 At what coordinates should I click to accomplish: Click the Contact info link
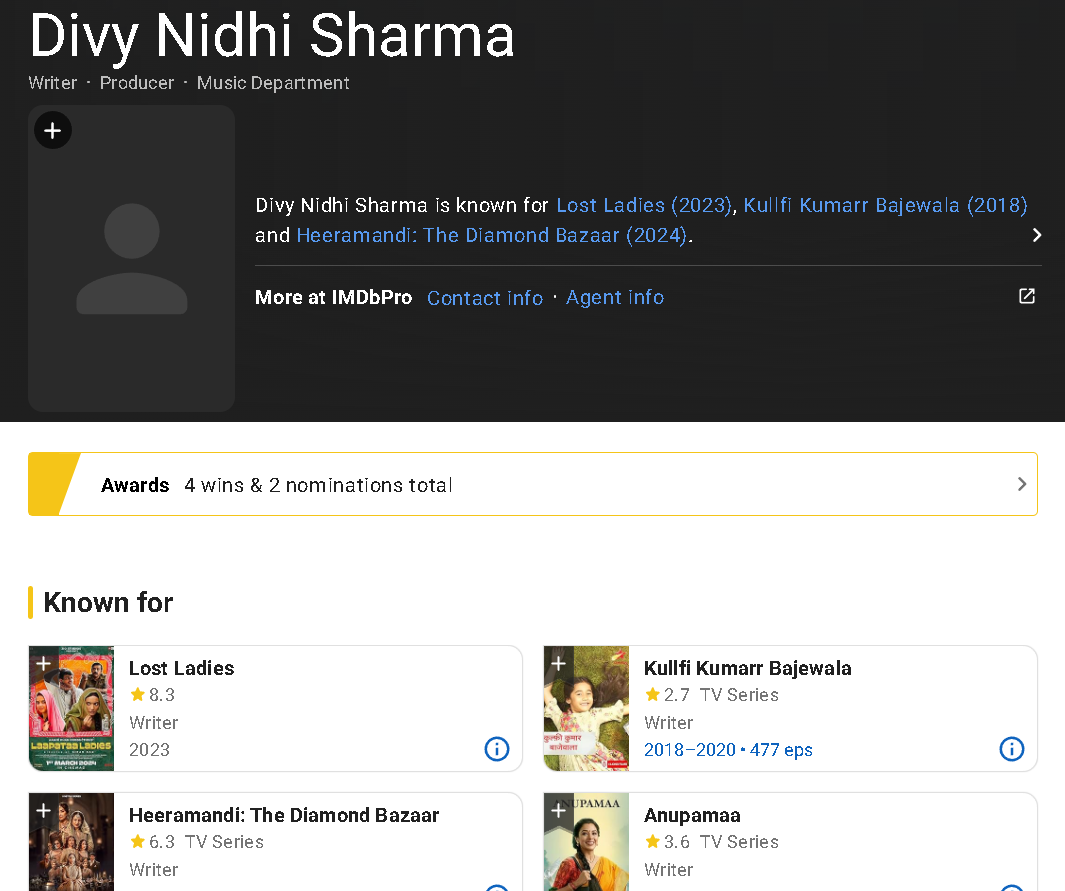485,298
